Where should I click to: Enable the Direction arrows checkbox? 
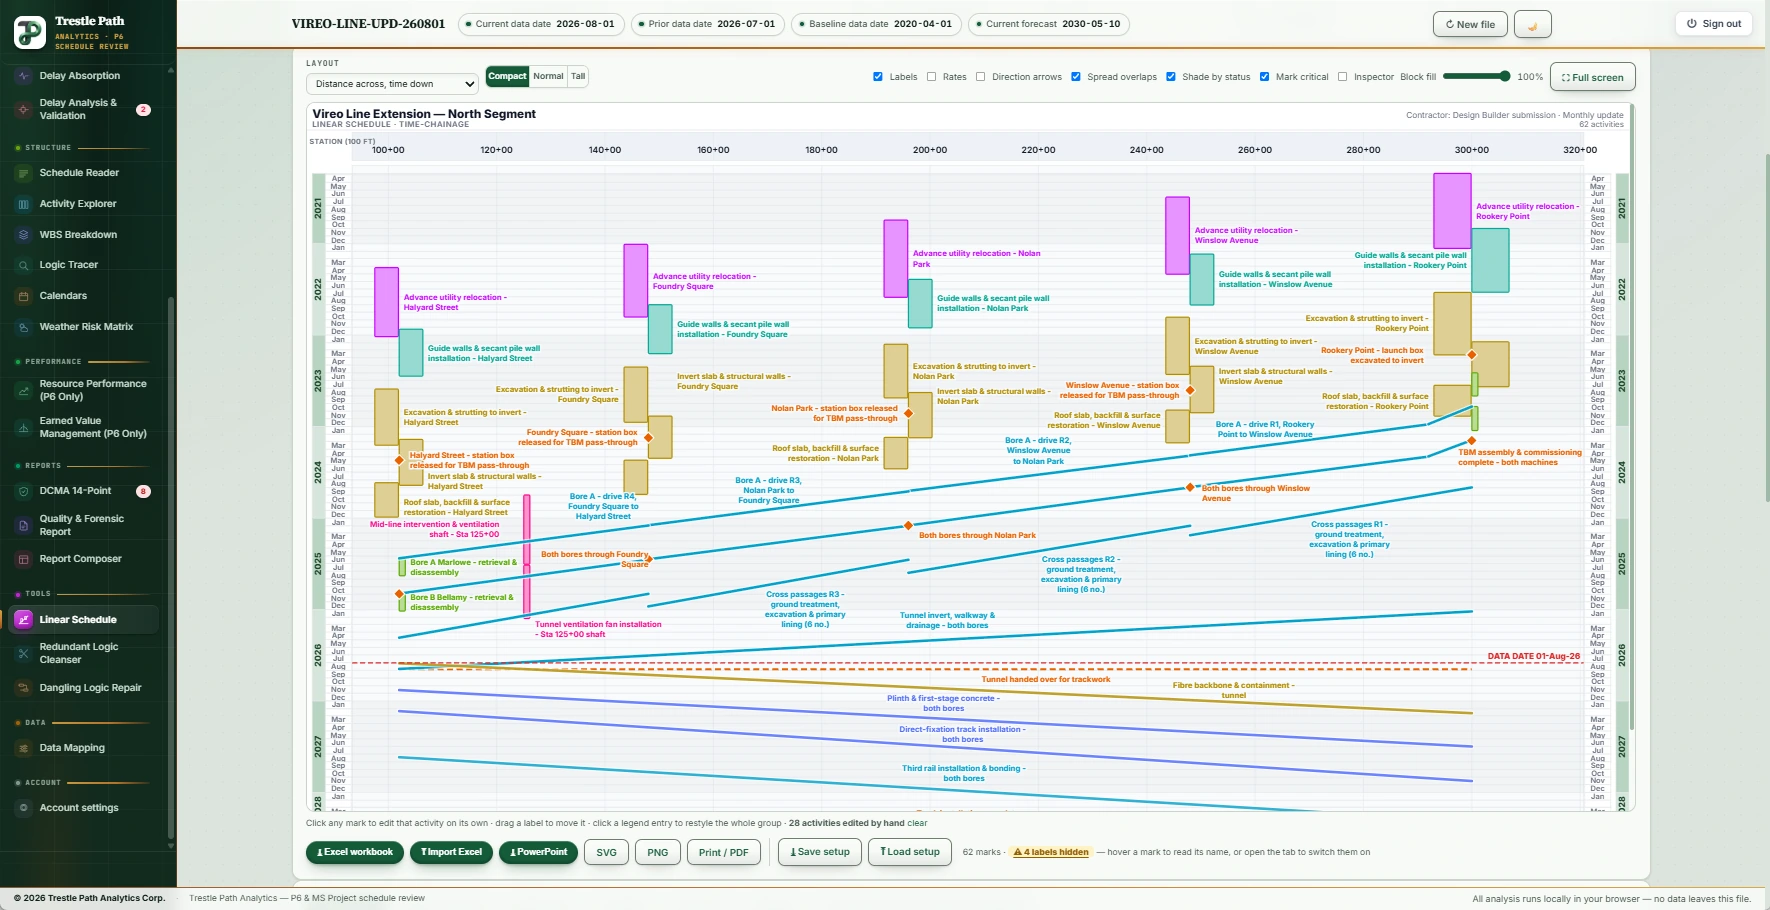coord(980,77)
